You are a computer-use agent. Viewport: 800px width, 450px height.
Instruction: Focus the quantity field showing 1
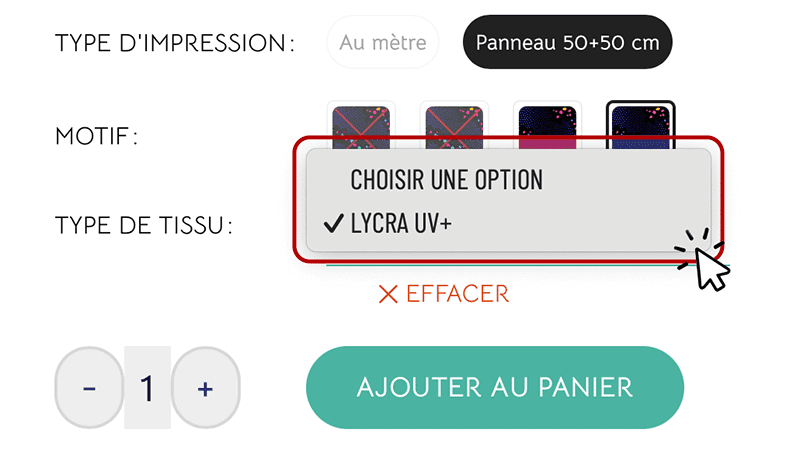tap(147, 388)
